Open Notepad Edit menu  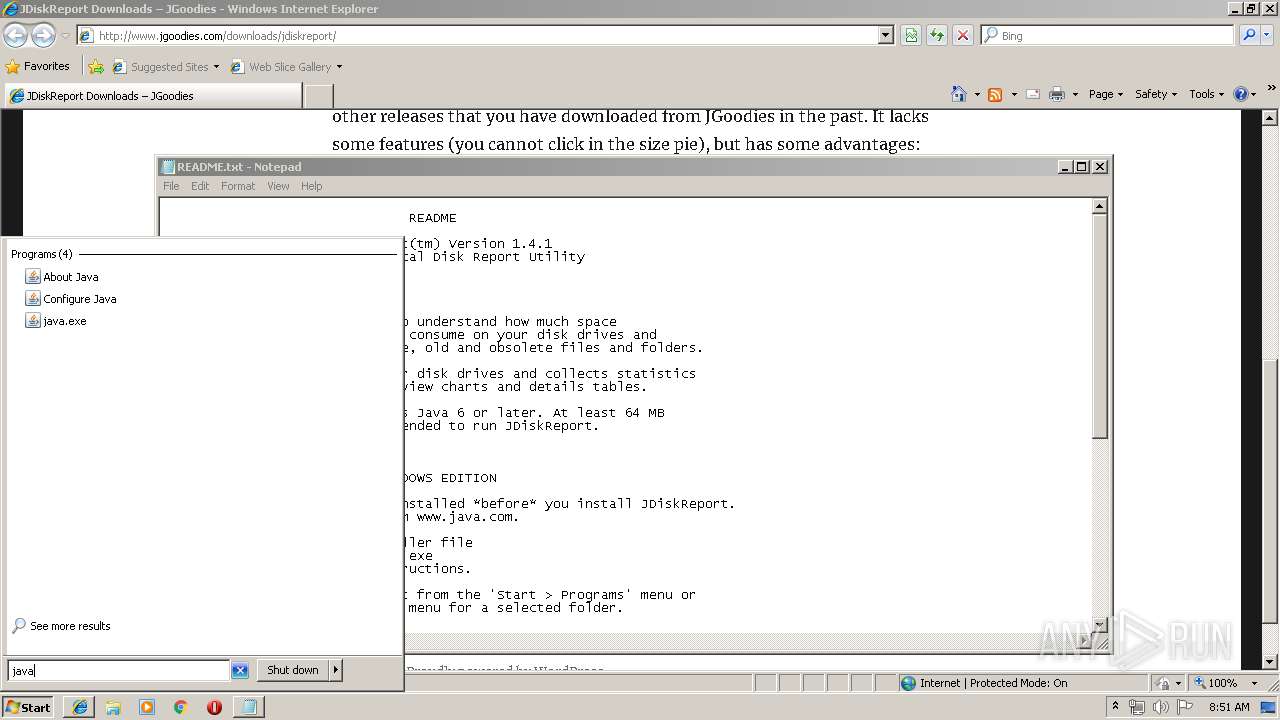pos(200,186)
